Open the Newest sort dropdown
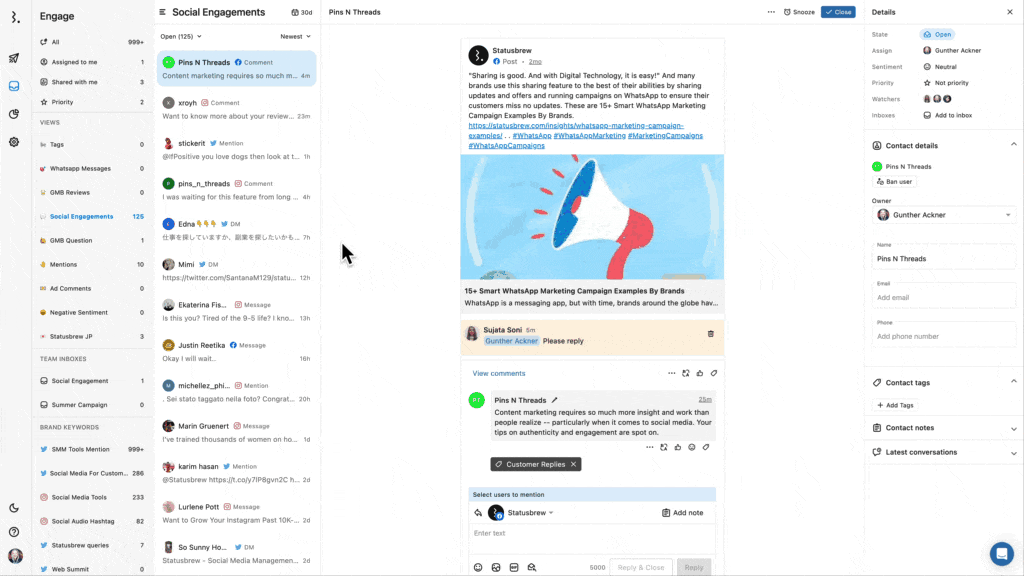This screenshot has width=1024, height=576. 295,36
